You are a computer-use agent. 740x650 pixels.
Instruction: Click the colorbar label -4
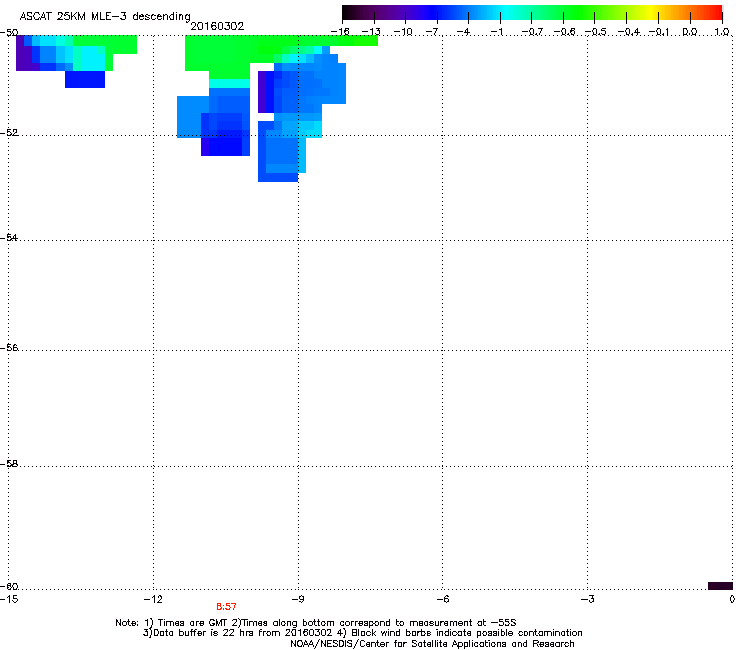465,32
